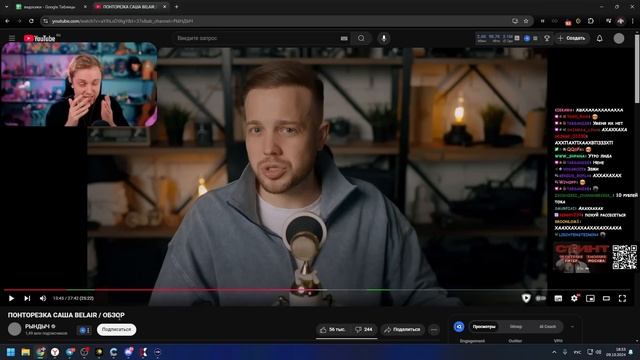Switch to miniplayer mode
Image resolution: width=640 pixels, height=360 pixels.
(x=590, y=298)
